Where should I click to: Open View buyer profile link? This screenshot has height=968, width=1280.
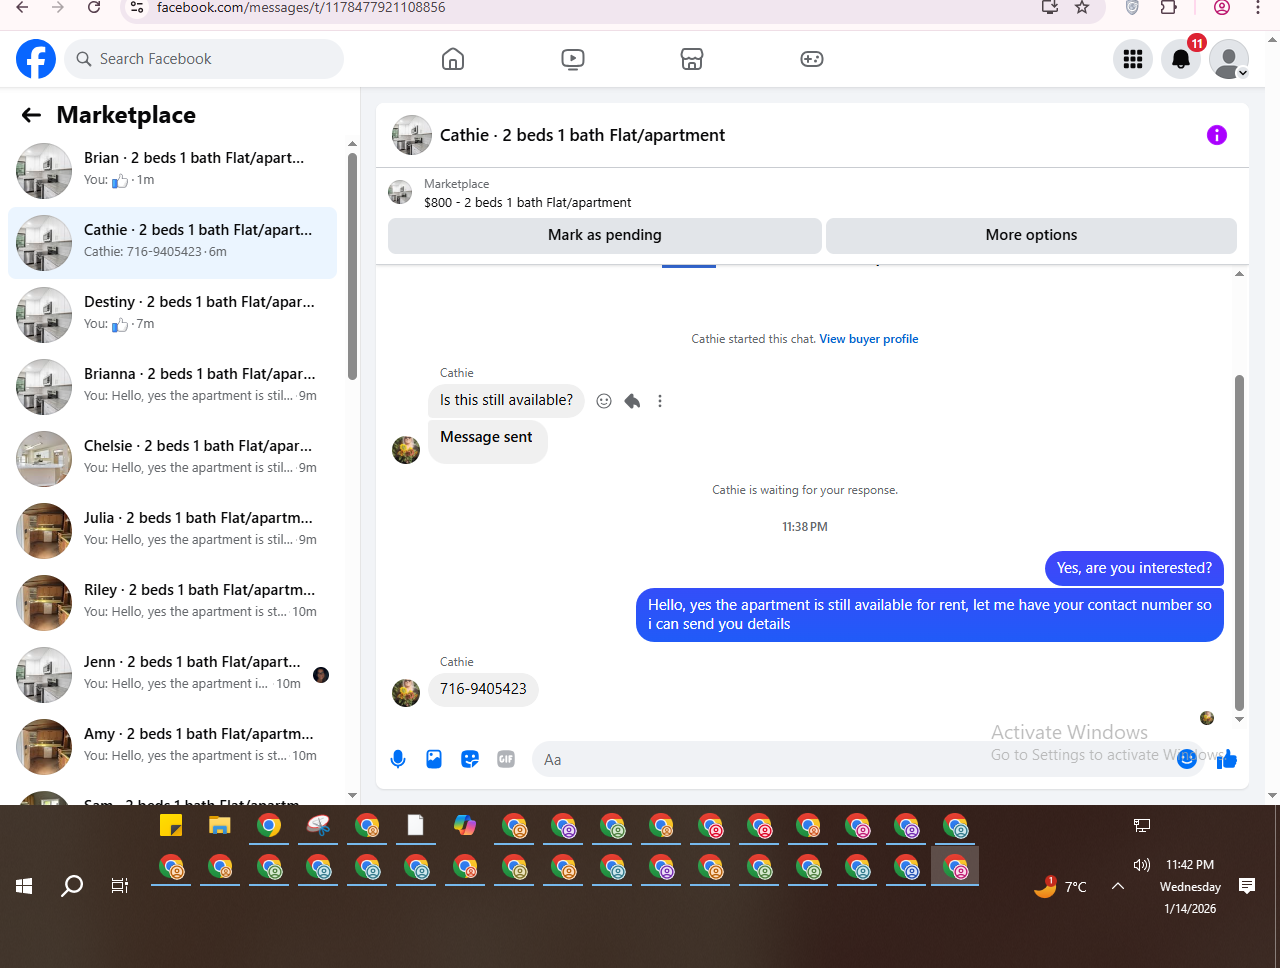point(869,339)
